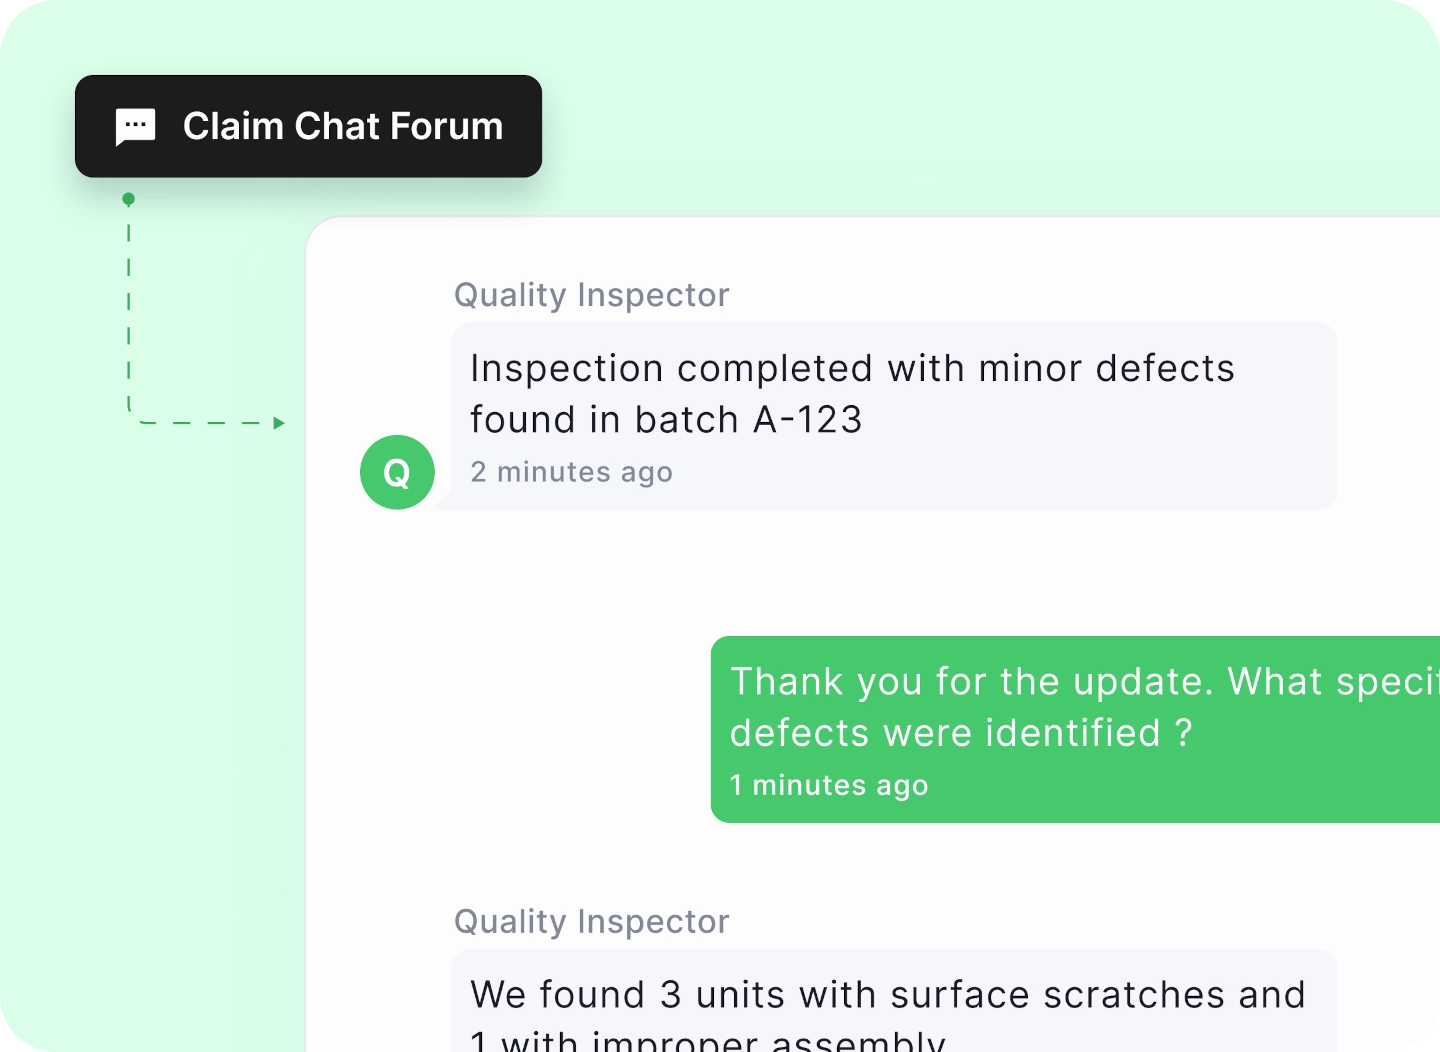Open the second Quality Inspector sender name
The width and height of the screenshot is (1440, 1052).
click(591, 922)
